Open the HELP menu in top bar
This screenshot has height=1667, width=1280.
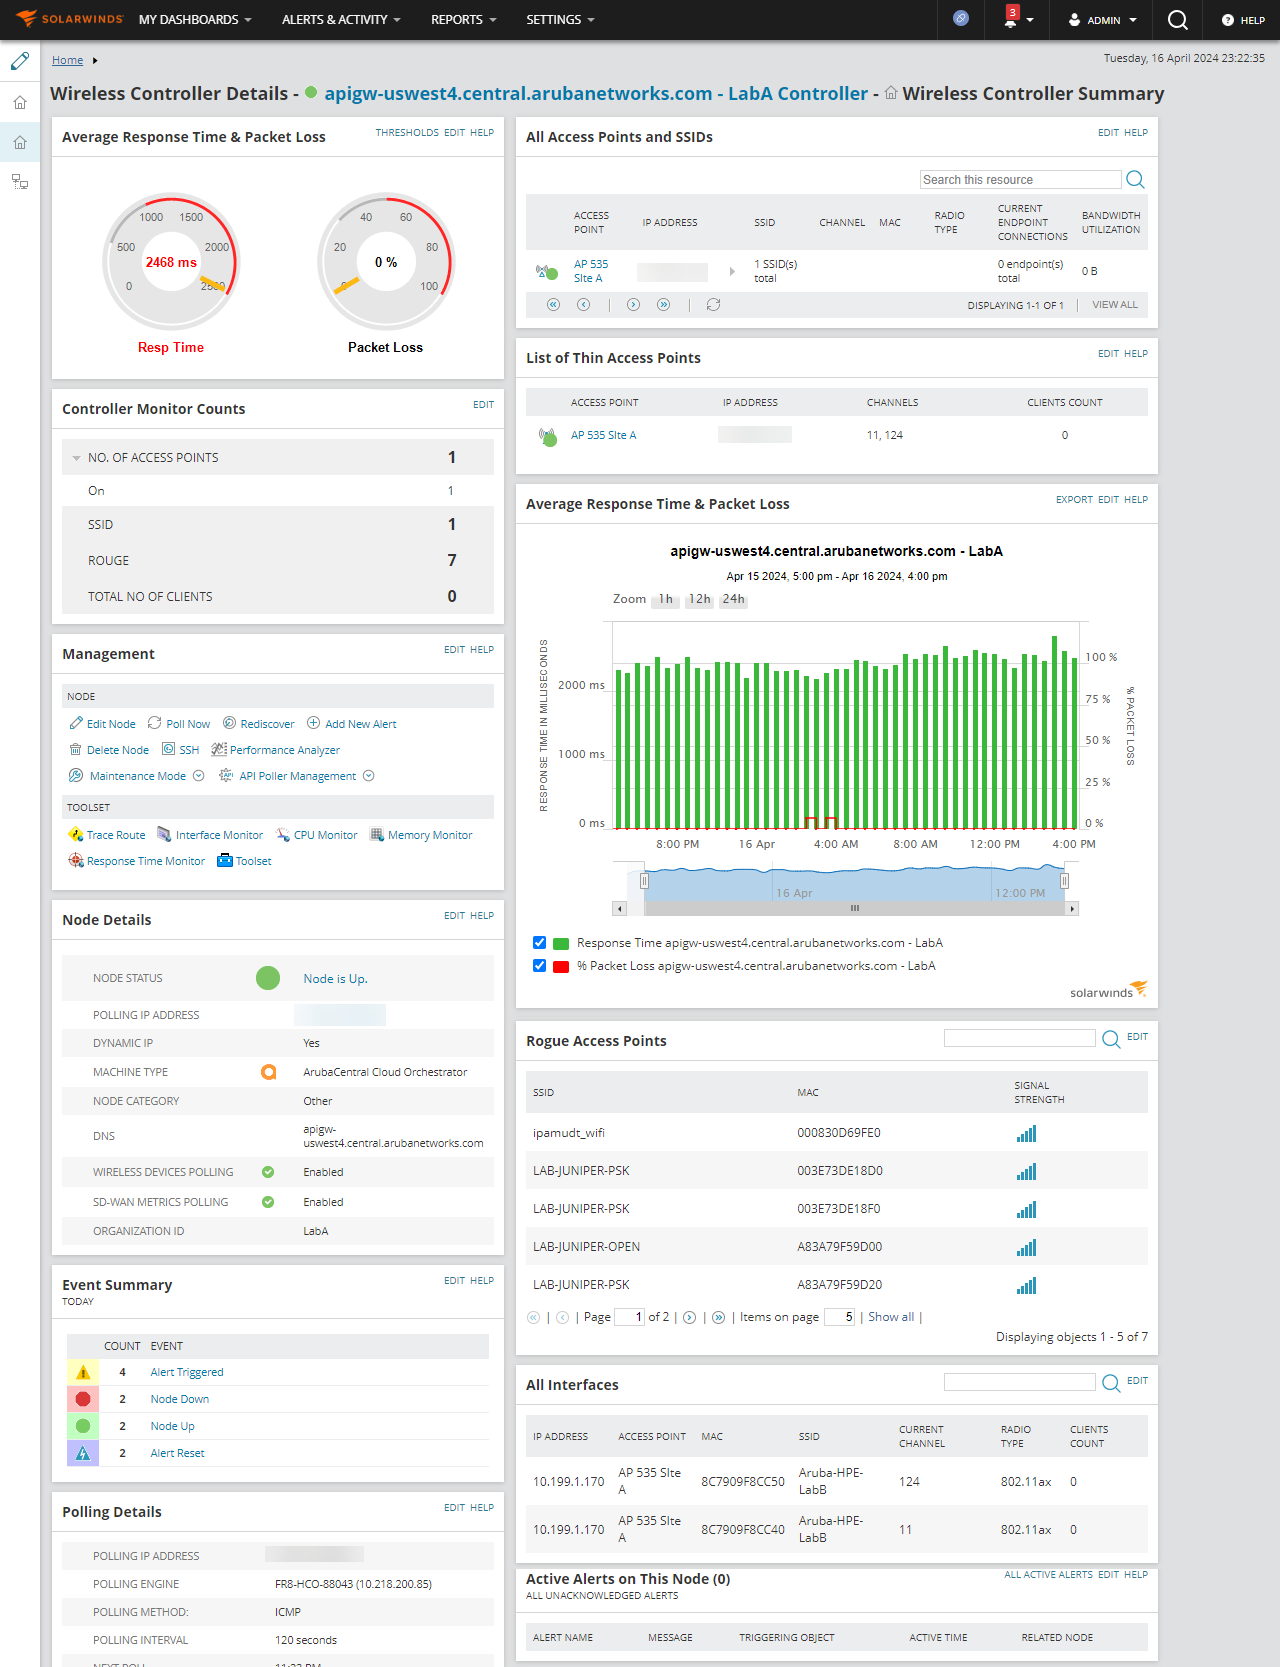[x=1243, y=20]
